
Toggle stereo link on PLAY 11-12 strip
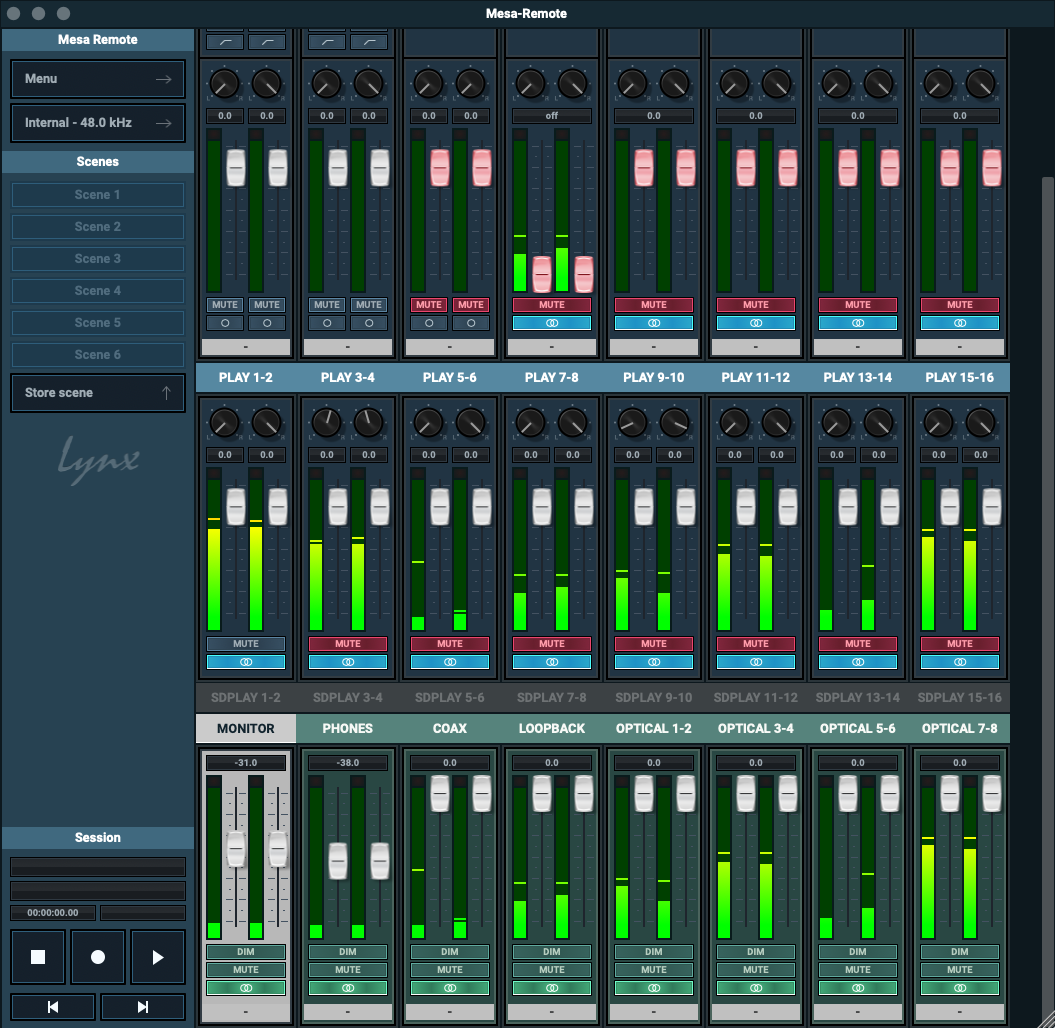[756, 662]
